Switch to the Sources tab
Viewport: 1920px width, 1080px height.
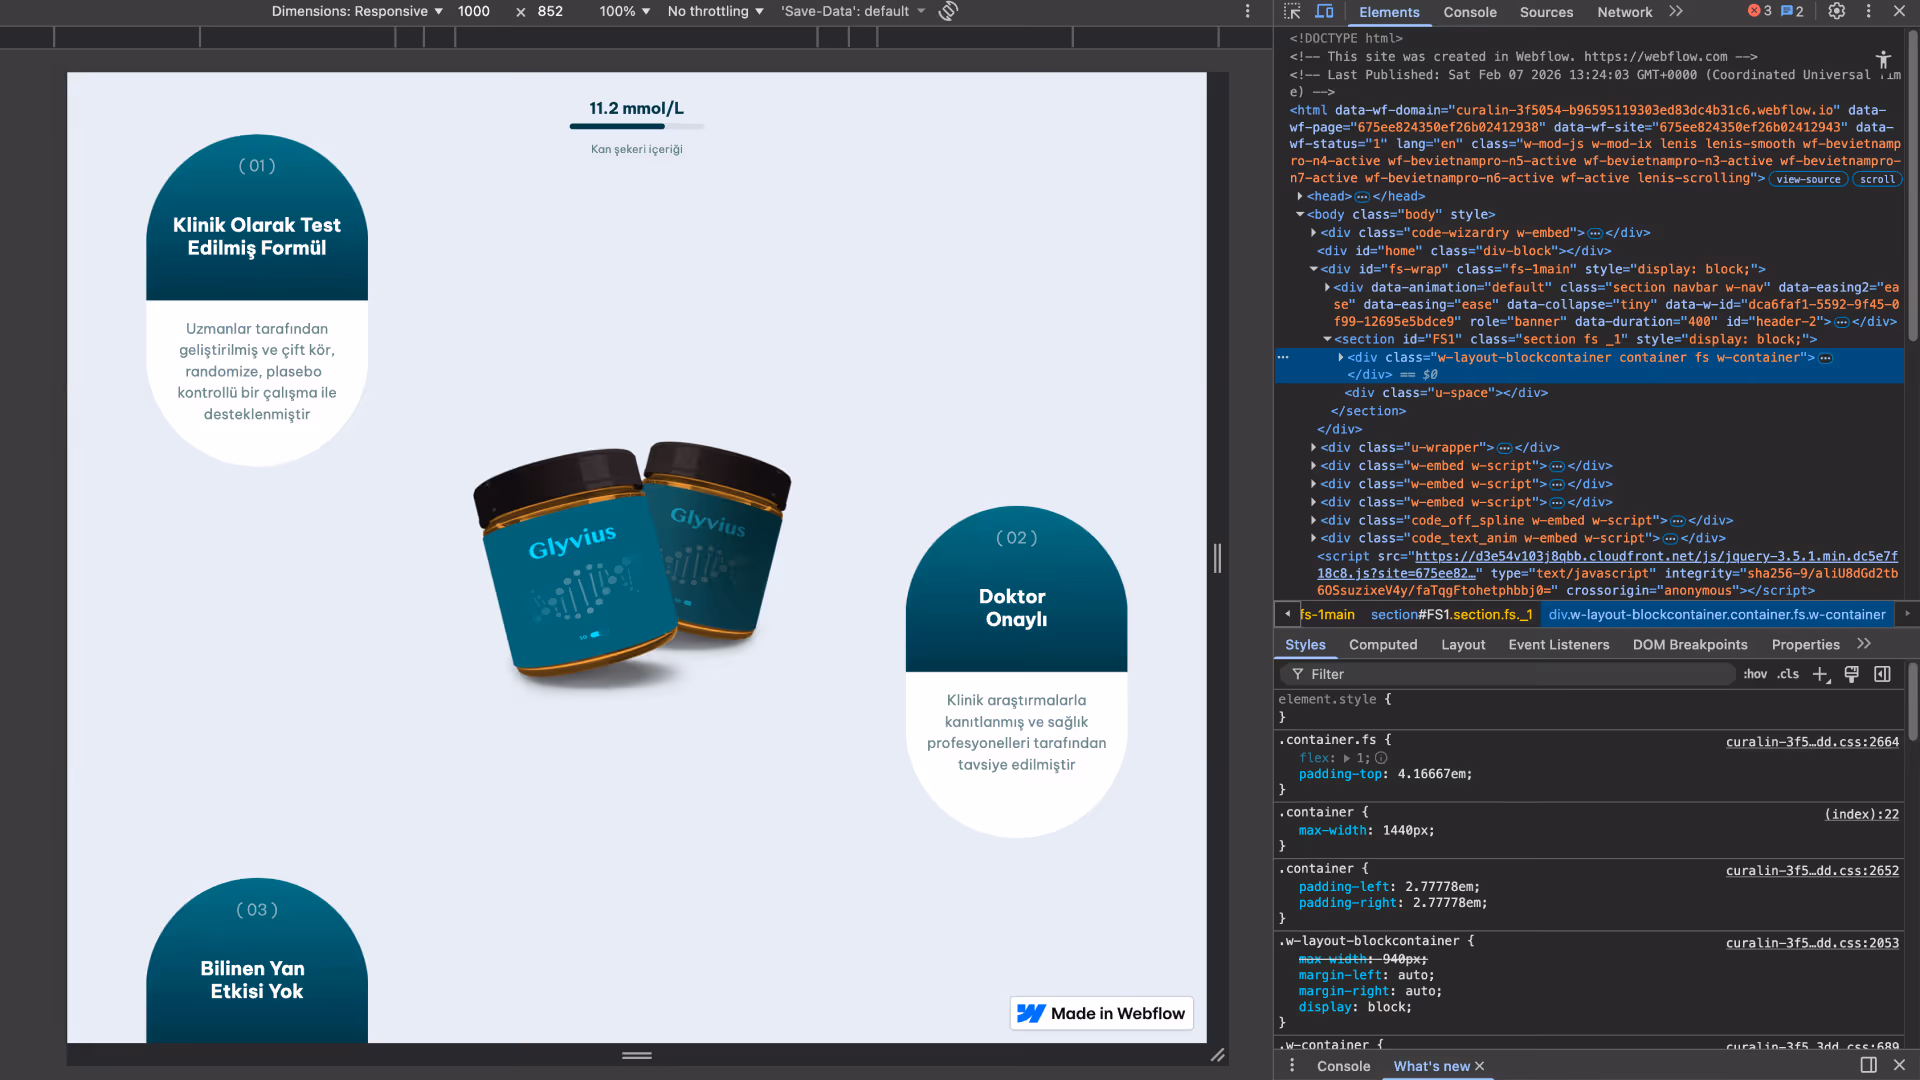tap(1546, 12)
